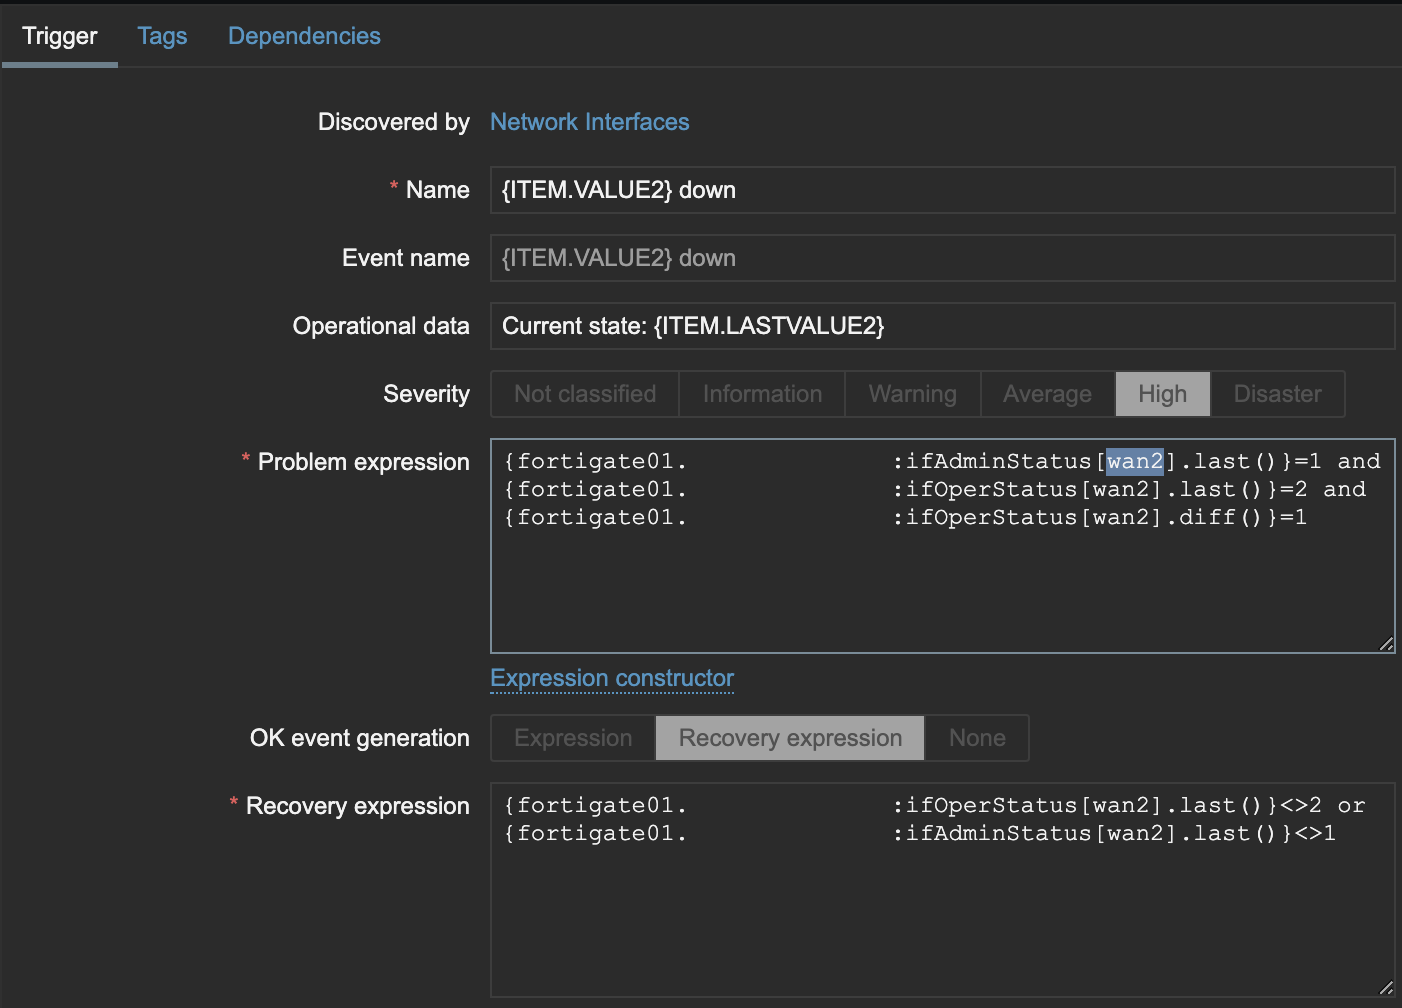Click into the Operational data field

click(941, 326)
